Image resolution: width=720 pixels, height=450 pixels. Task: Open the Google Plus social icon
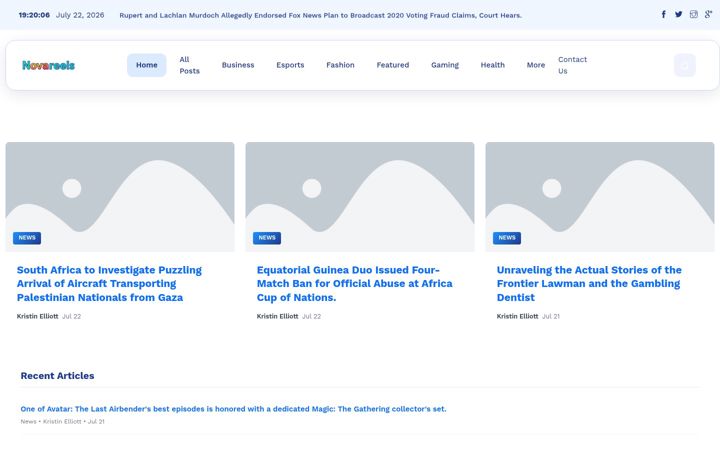point(708,14)
